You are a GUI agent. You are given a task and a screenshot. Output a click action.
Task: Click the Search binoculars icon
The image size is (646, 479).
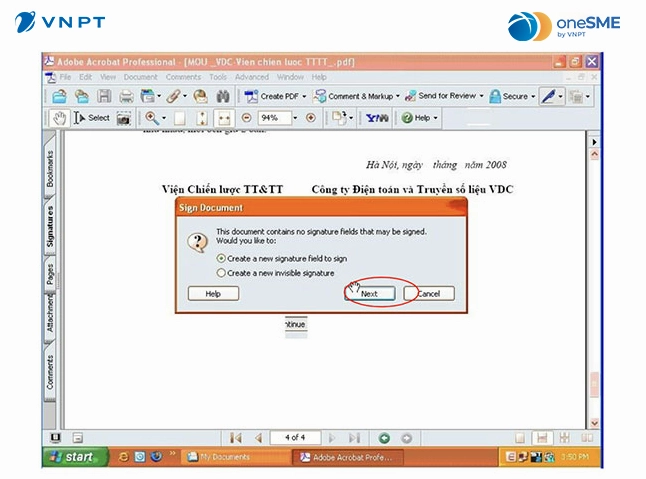[223, 96]
